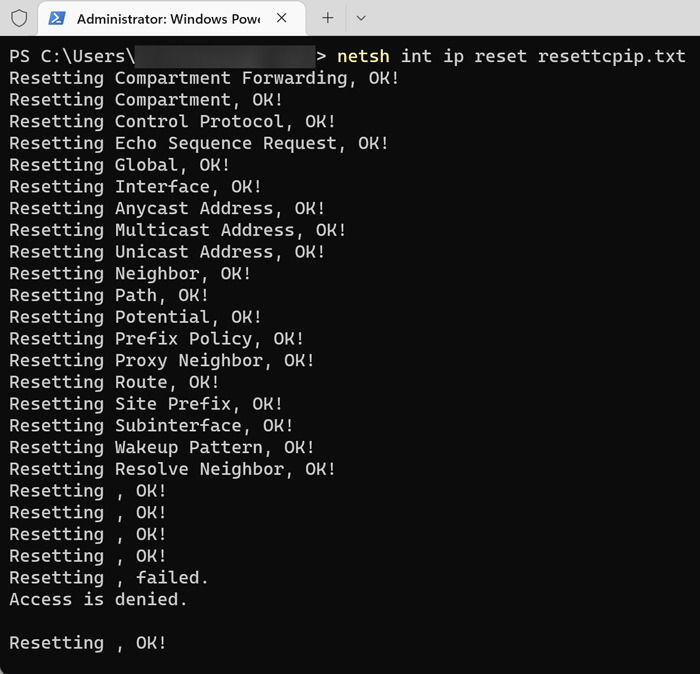Click the 'PS C:\Users\' prompt text

[72, 56]
